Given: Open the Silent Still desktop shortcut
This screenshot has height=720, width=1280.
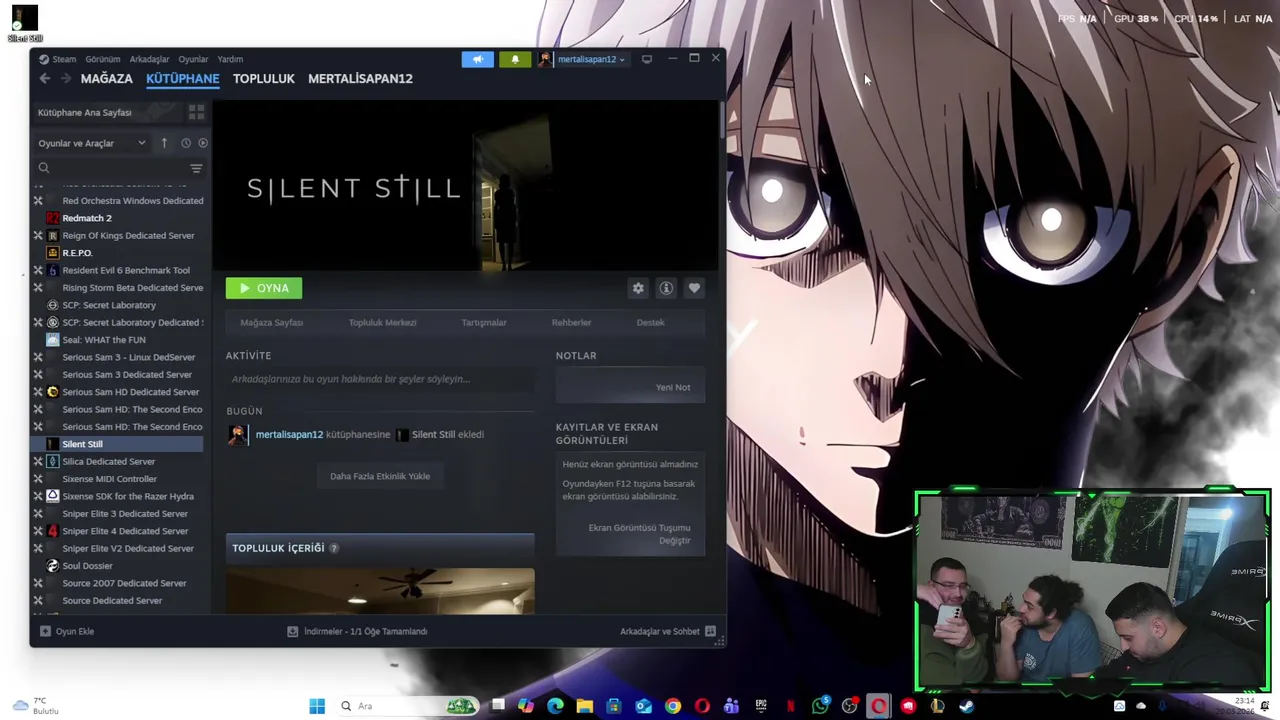Looking at the screenshot, I should click(25, 24).
